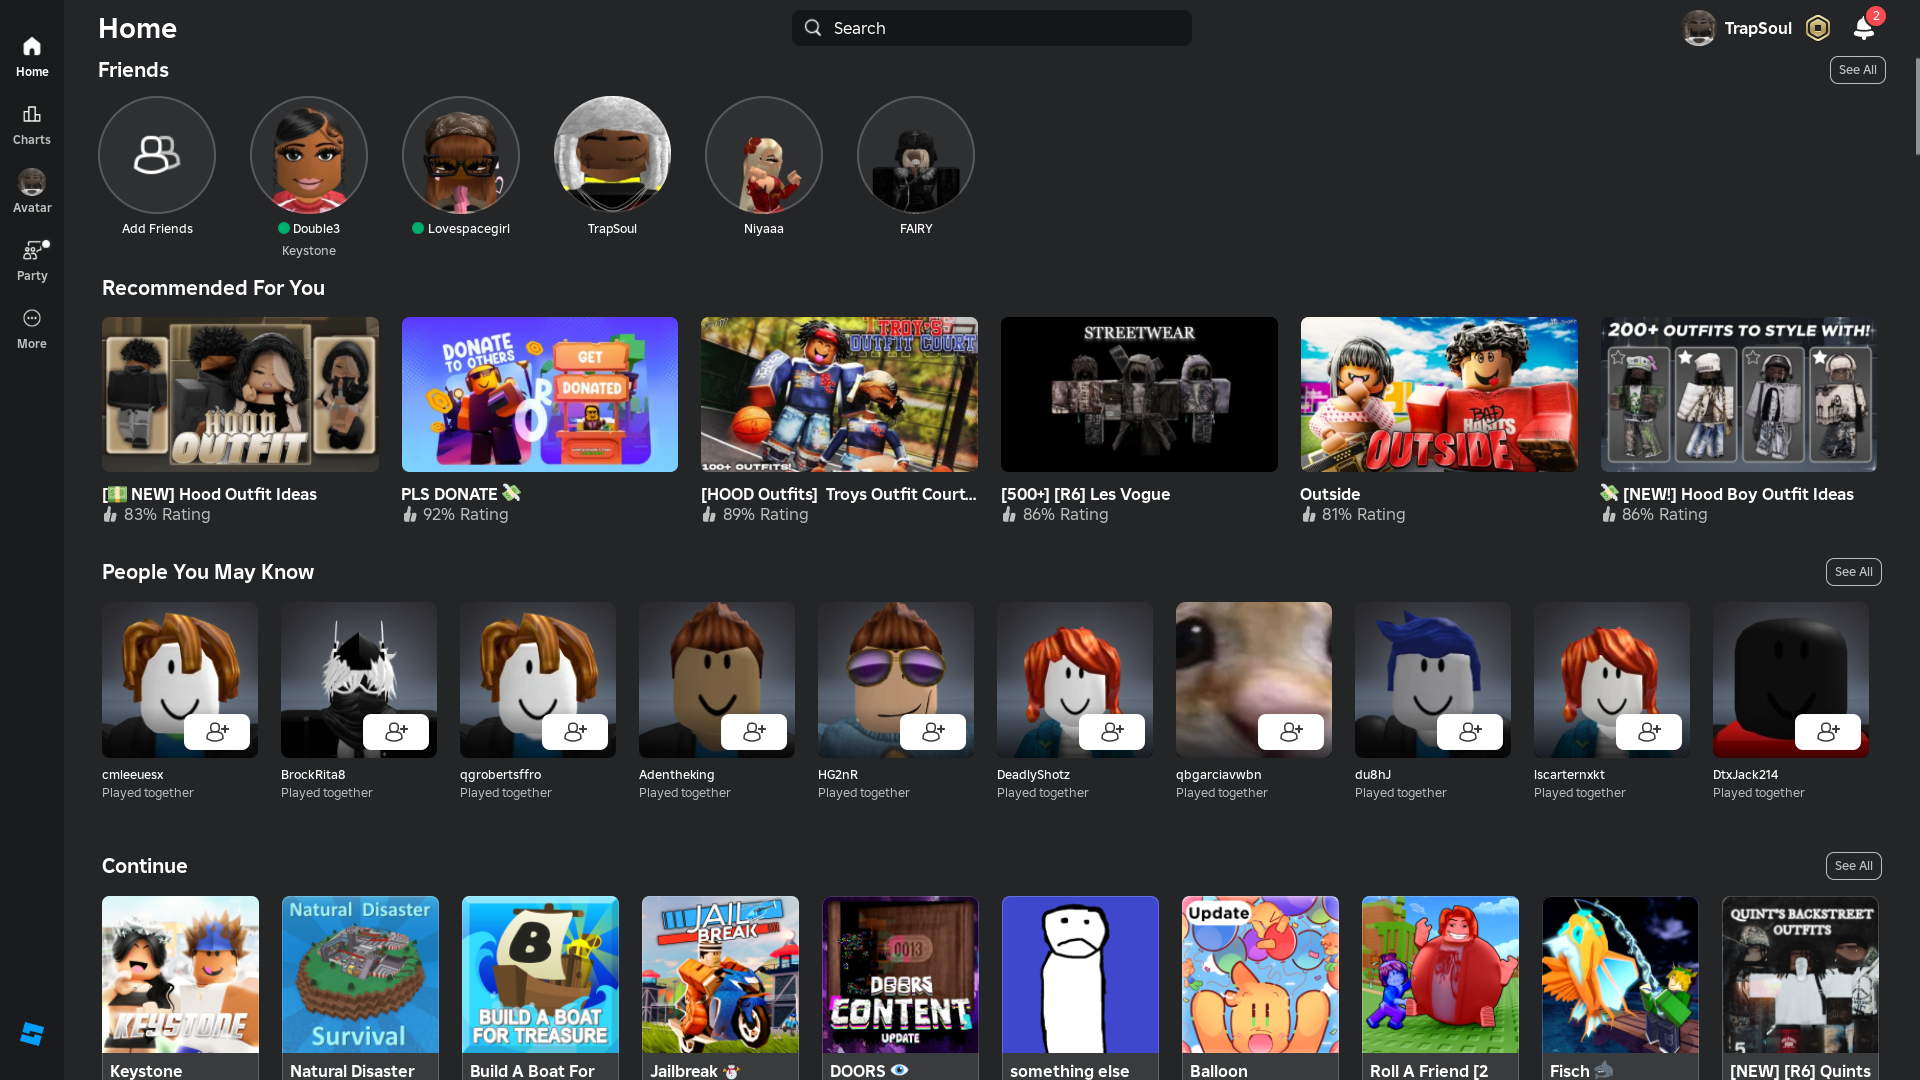
Task: Click '86% Rating' under Les Vogue
Action: 1065,514
